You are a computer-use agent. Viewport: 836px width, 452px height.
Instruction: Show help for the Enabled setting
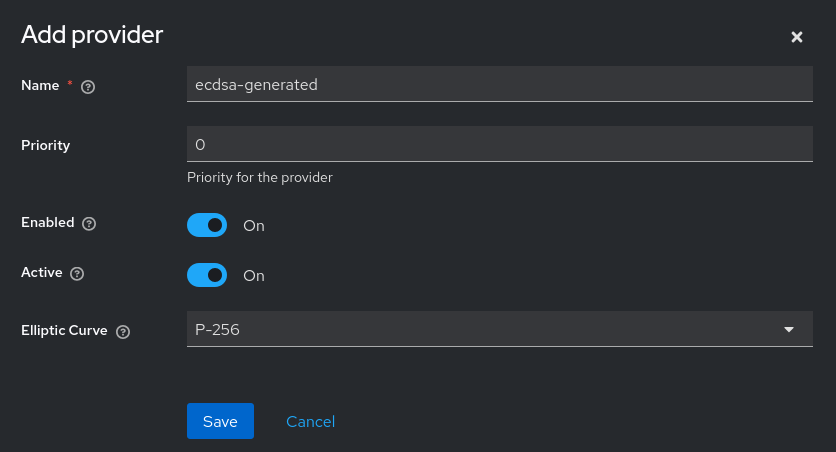tap(89, 224)
